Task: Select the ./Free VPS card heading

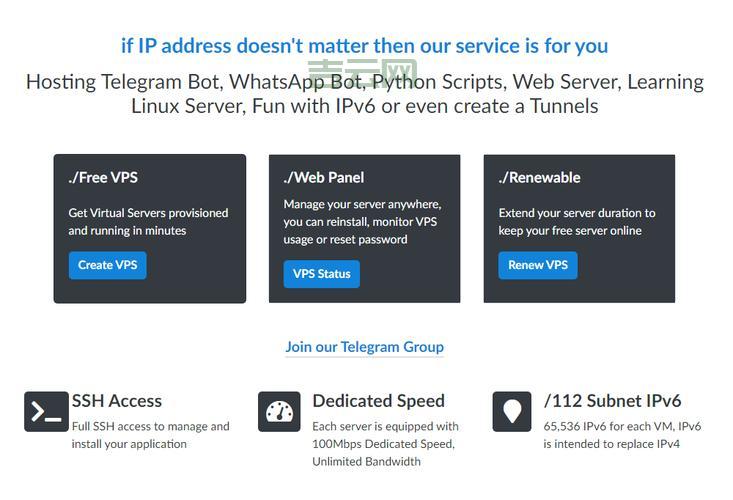Action: pos(103,177)
